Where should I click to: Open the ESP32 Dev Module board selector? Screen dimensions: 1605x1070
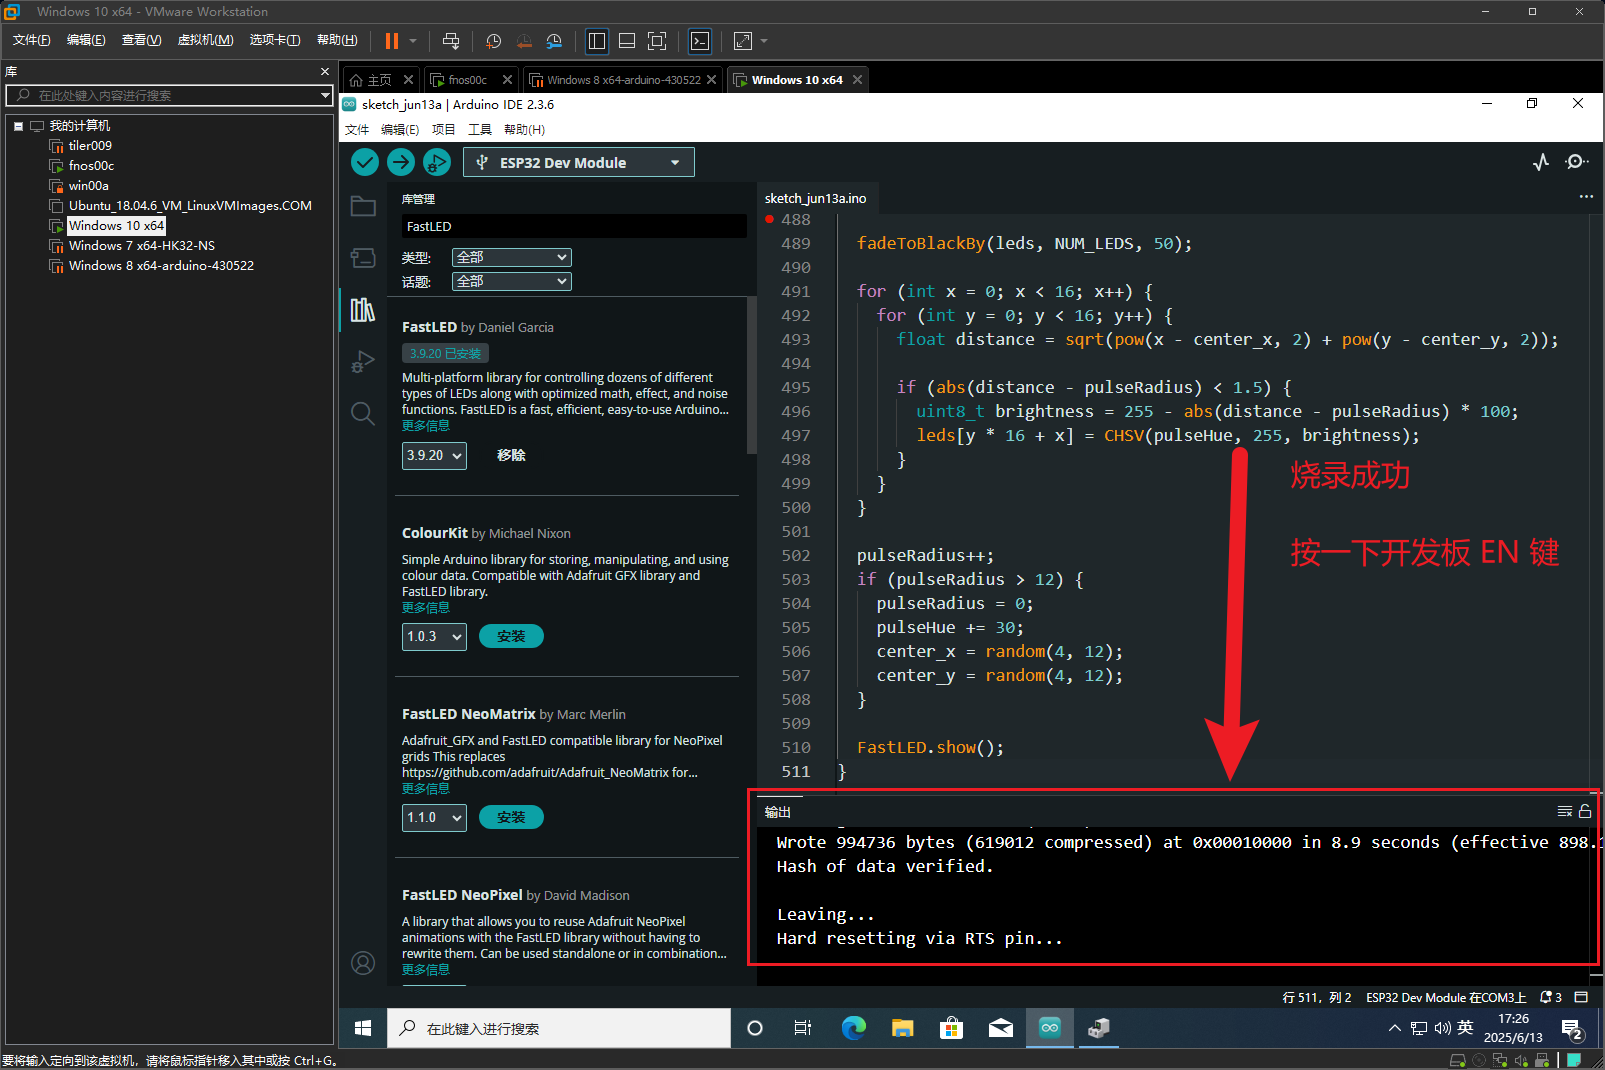coord(579,162)
